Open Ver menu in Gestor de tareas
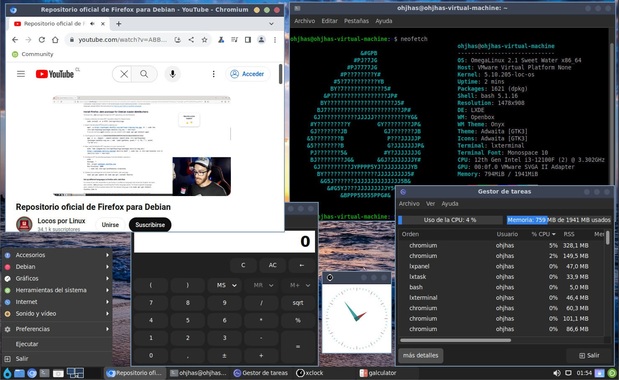Viewport: 619px width, 380px height. (430, 204)
